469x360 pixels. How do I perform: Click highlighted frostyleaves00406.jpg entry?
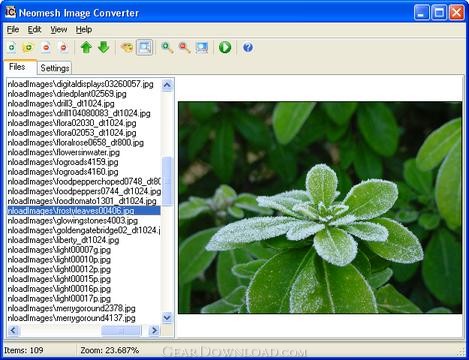[84, 211]
